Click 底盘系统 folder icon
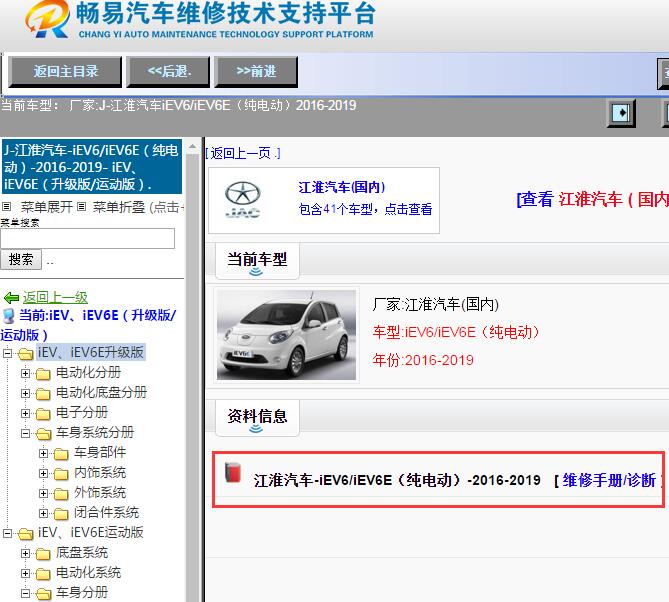Viewport: 669px width, 602px height. click(x=43, y=554)
